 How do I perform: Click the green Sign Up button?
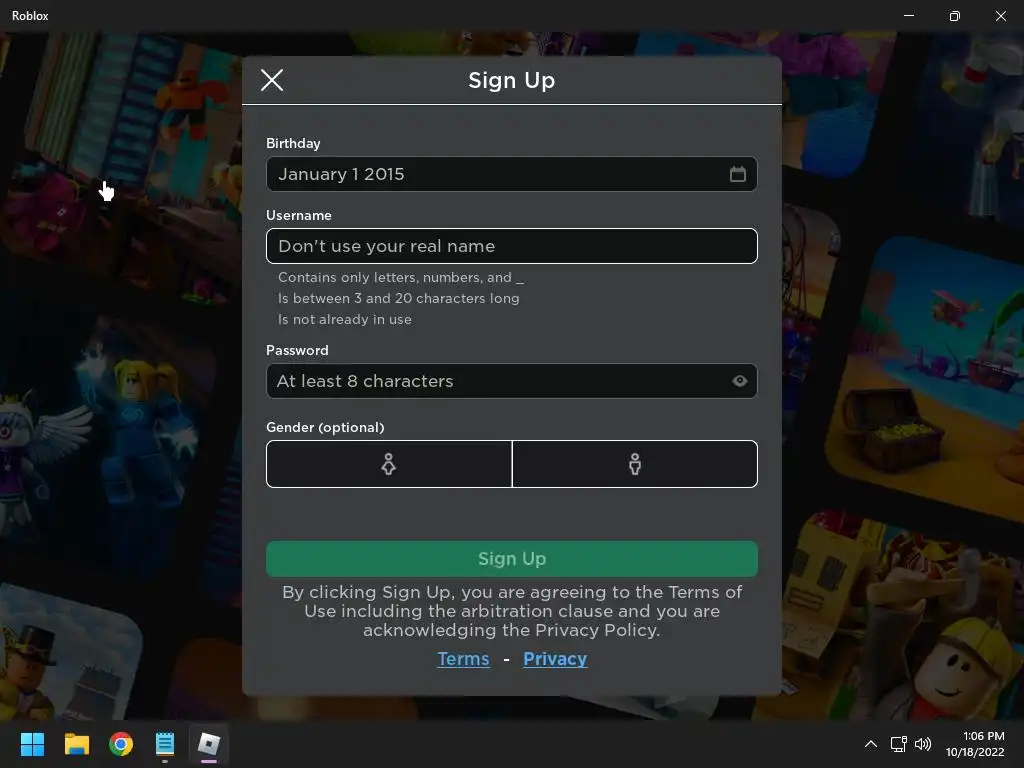[x=511, y=559]
